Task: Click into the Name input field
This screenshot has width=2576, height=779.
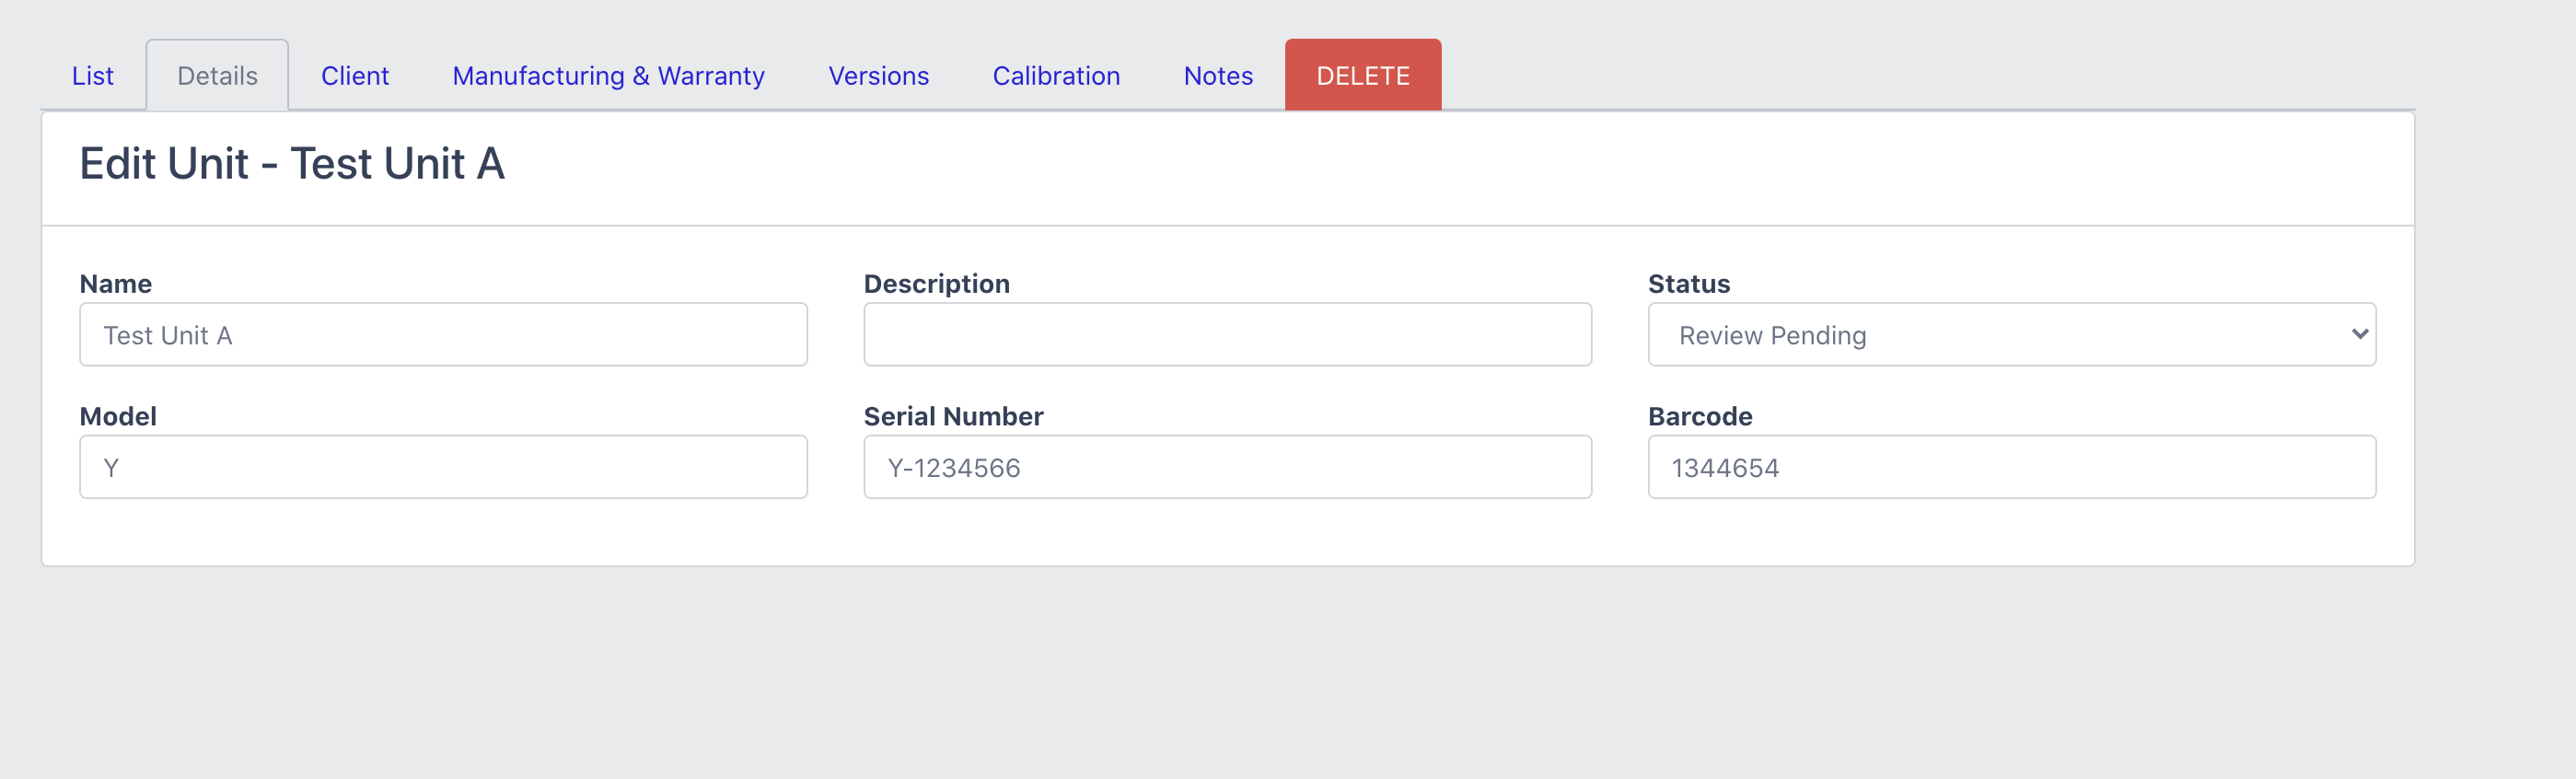Action: [x=443, y=335]
